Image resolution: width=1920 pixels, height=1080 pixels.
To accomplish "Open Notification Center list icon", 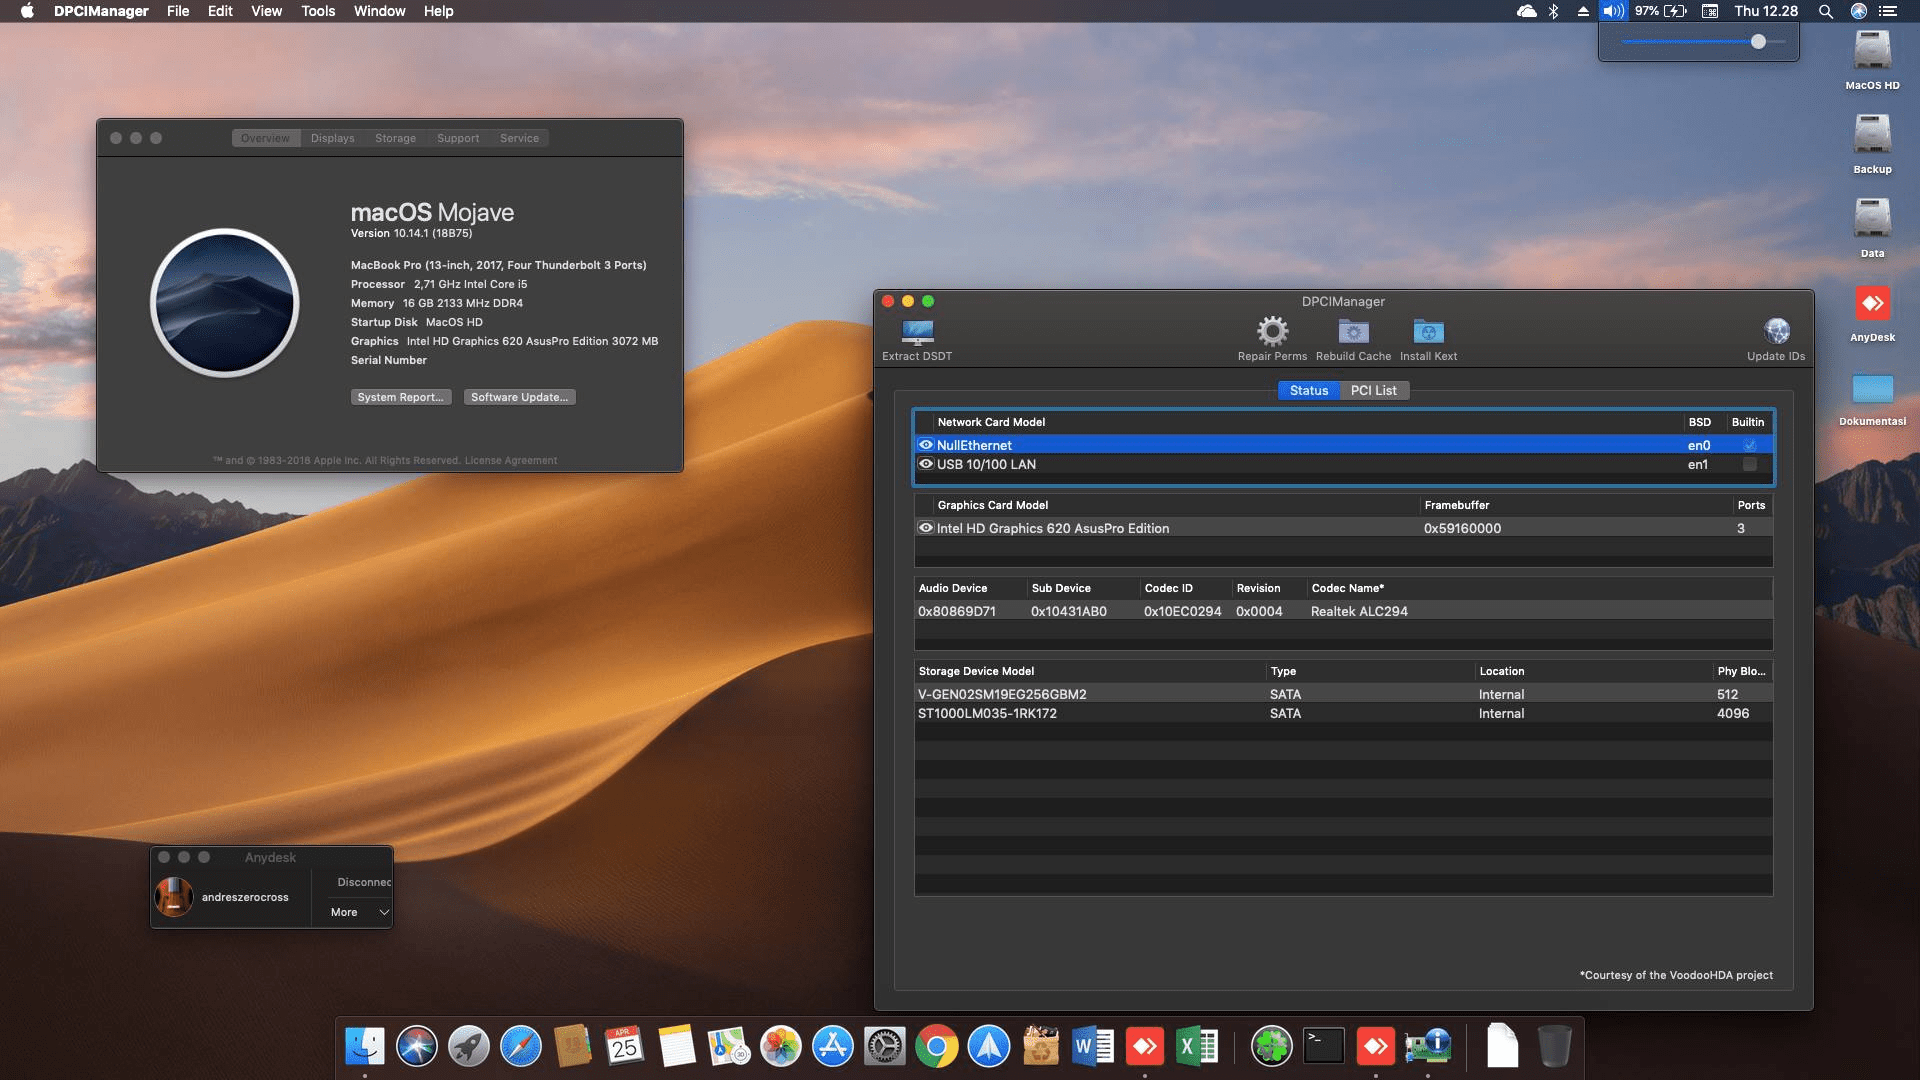I will (1888, 11).
